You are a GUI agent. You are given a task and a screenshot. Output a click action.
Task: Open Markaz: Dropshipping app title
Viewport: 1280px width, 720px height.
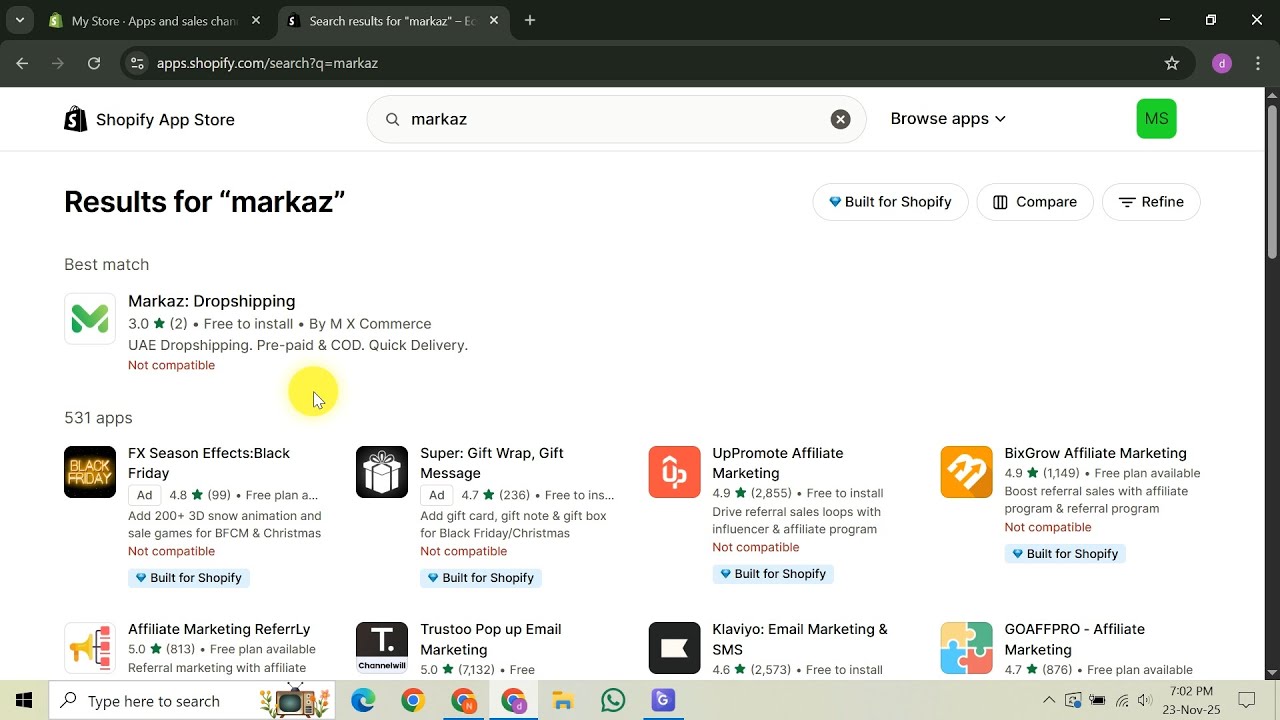tap(211, 301)
